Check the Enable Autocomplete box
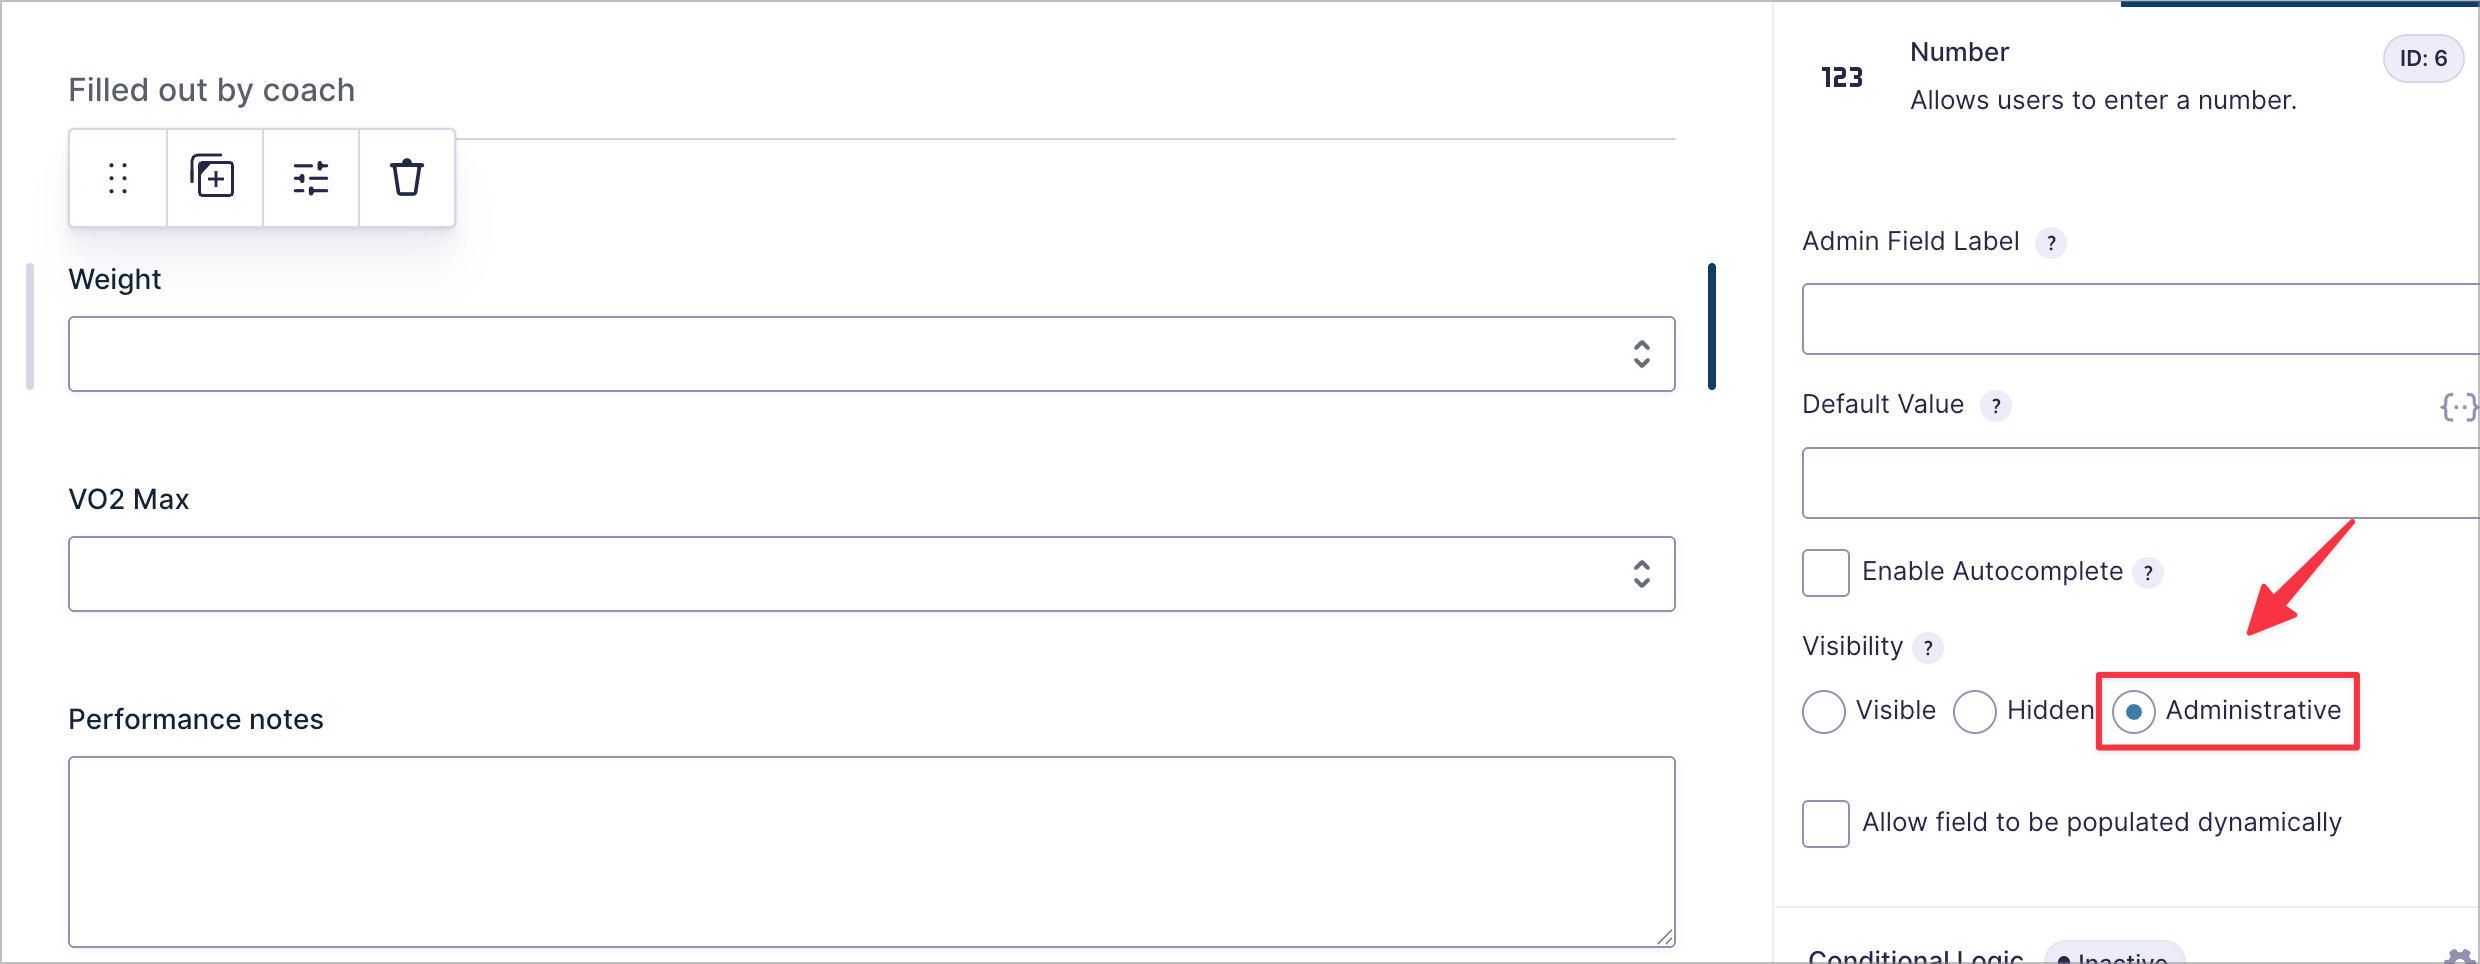 tap(1825, 572)
